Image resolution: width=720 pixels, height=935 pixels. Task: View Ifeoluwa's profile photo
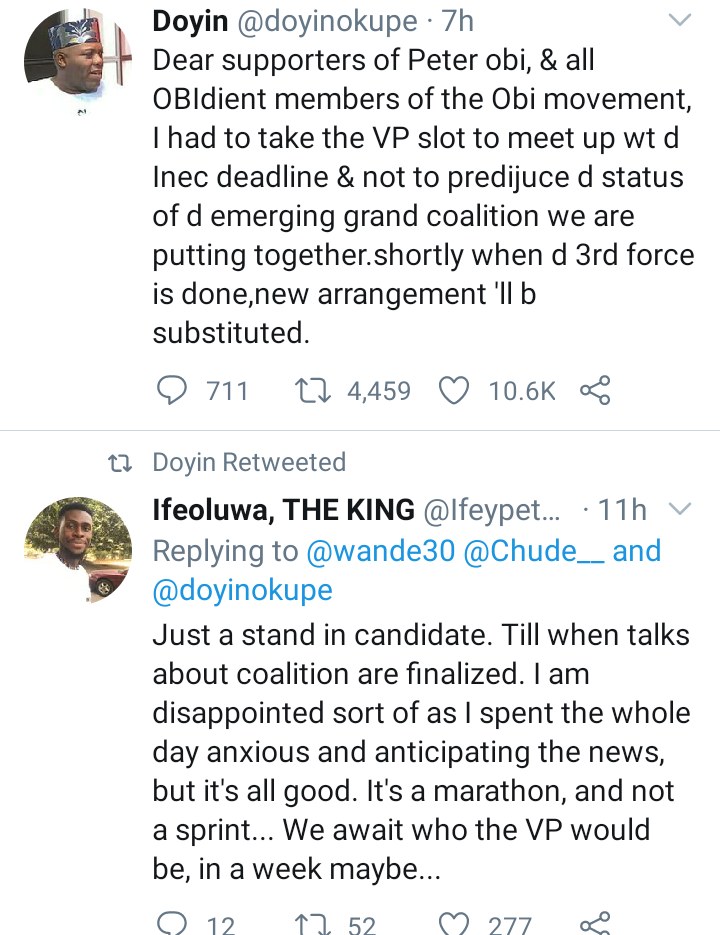(64, 548)
